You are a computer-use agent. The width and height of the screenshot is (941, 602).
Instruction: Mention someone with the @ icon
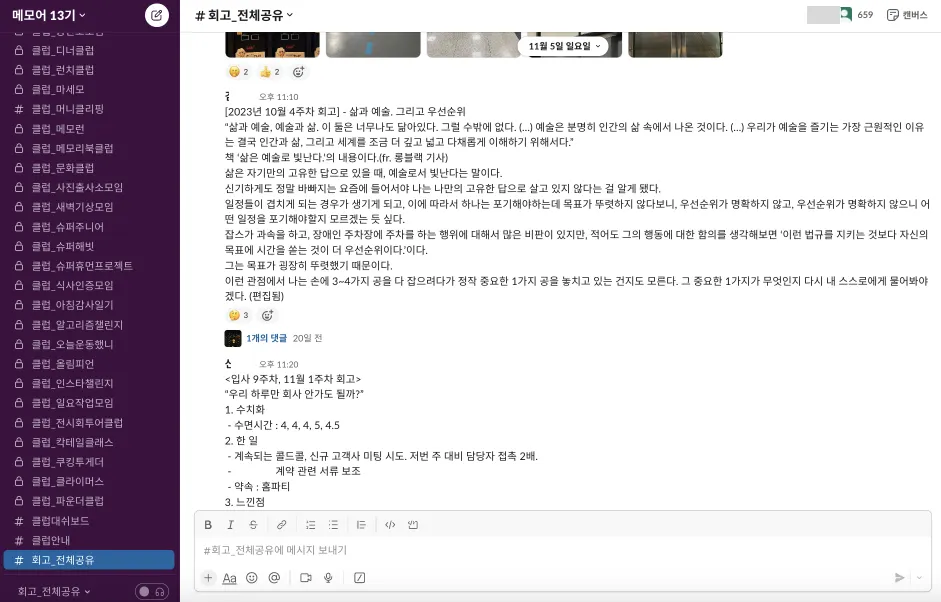click(274, 577)
